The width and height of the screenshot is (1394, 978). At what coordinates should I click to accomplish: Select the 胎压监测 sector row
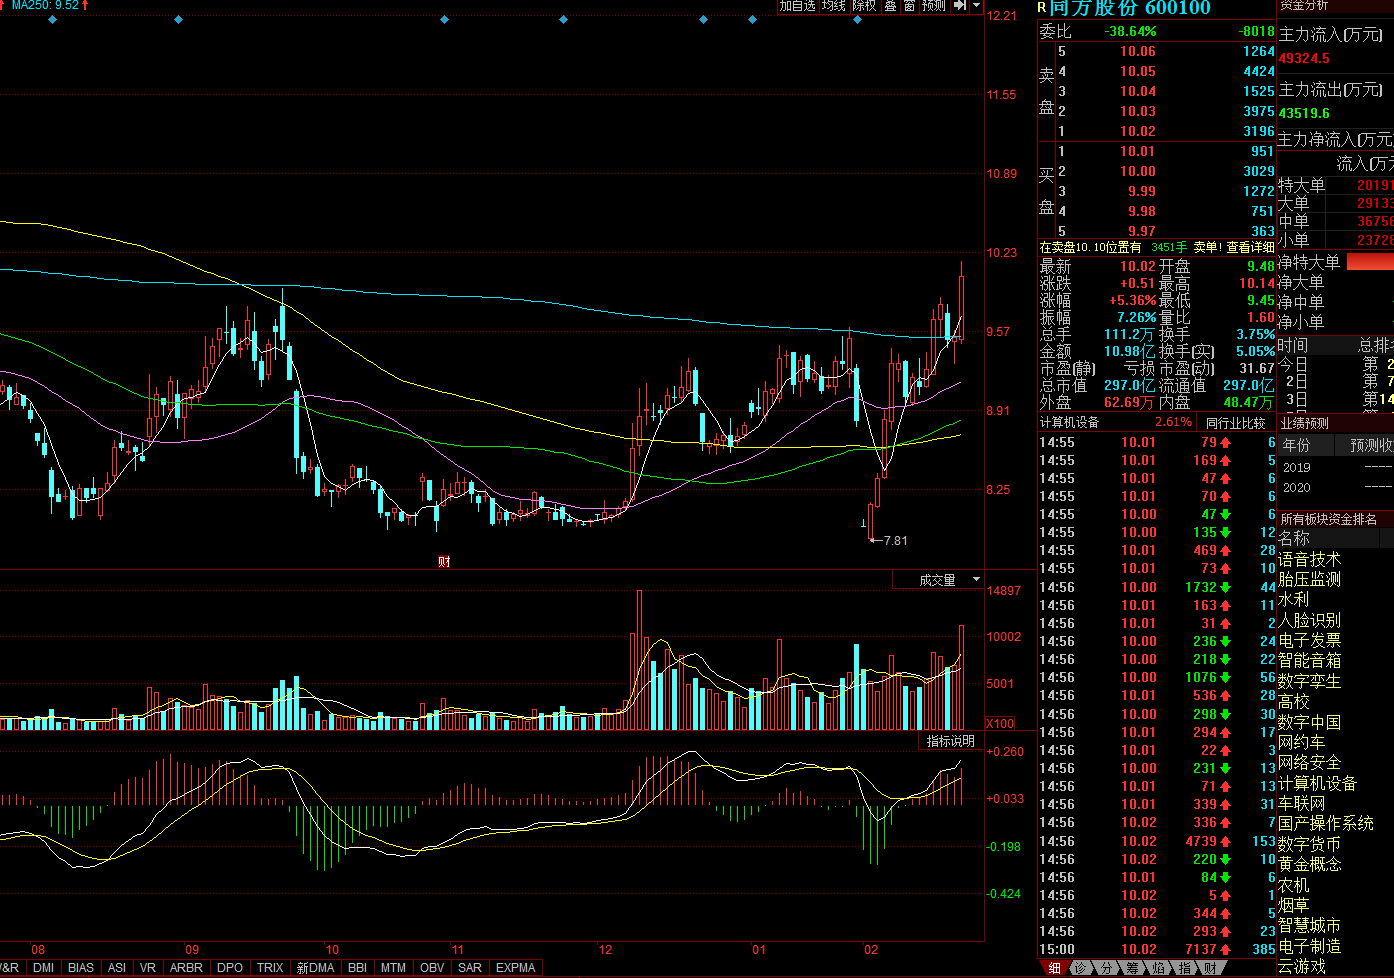1309,579
